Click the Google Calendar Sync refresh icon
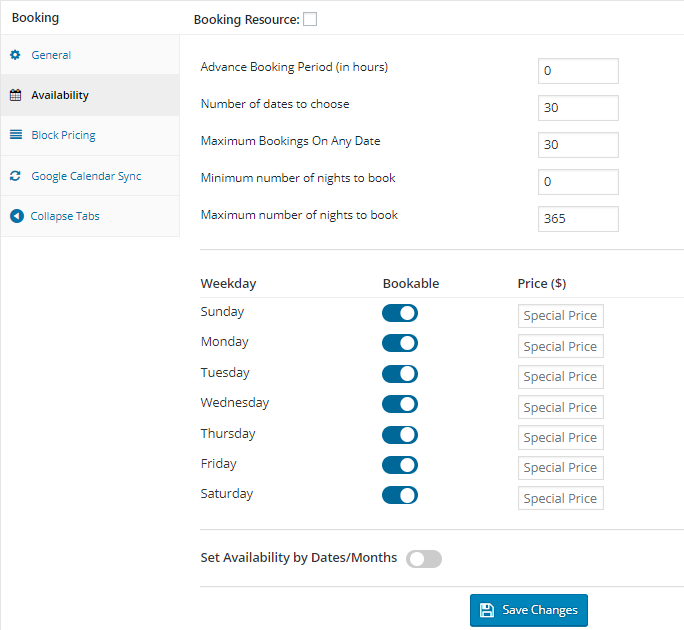Image resolution: width=684 pixels, height=630 pixels. (x=15, y=176)
